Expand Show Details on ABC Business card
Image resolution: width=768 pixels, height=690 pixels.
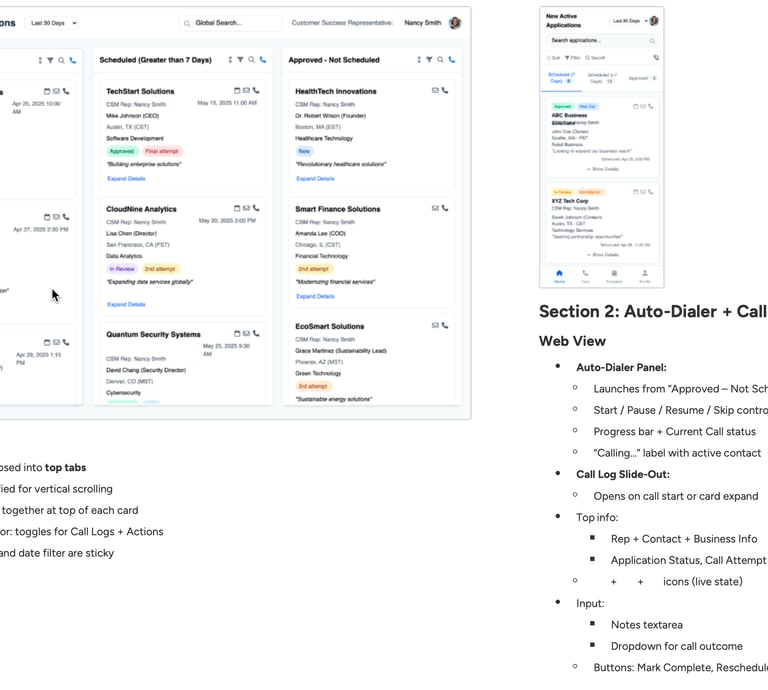602,169
